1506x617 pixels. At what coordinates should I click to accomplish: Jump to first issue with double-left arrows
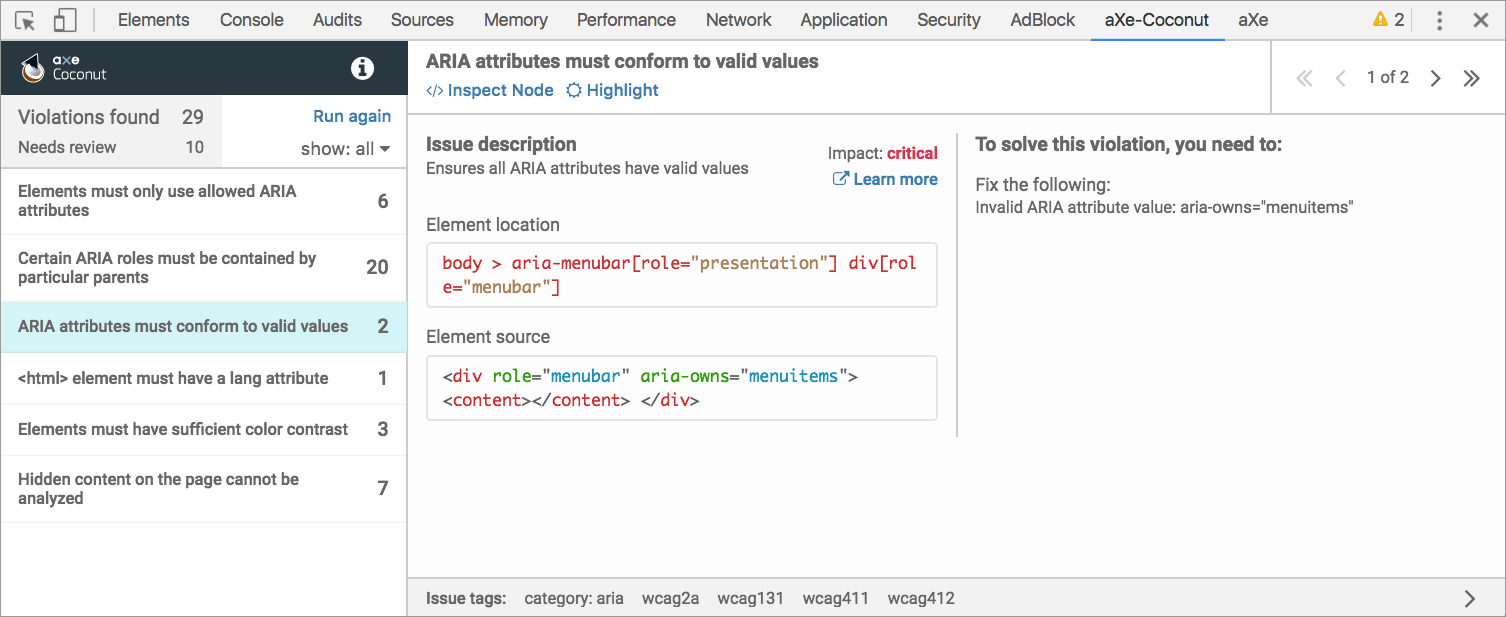pyautogui.click(x=1304, y=78)
